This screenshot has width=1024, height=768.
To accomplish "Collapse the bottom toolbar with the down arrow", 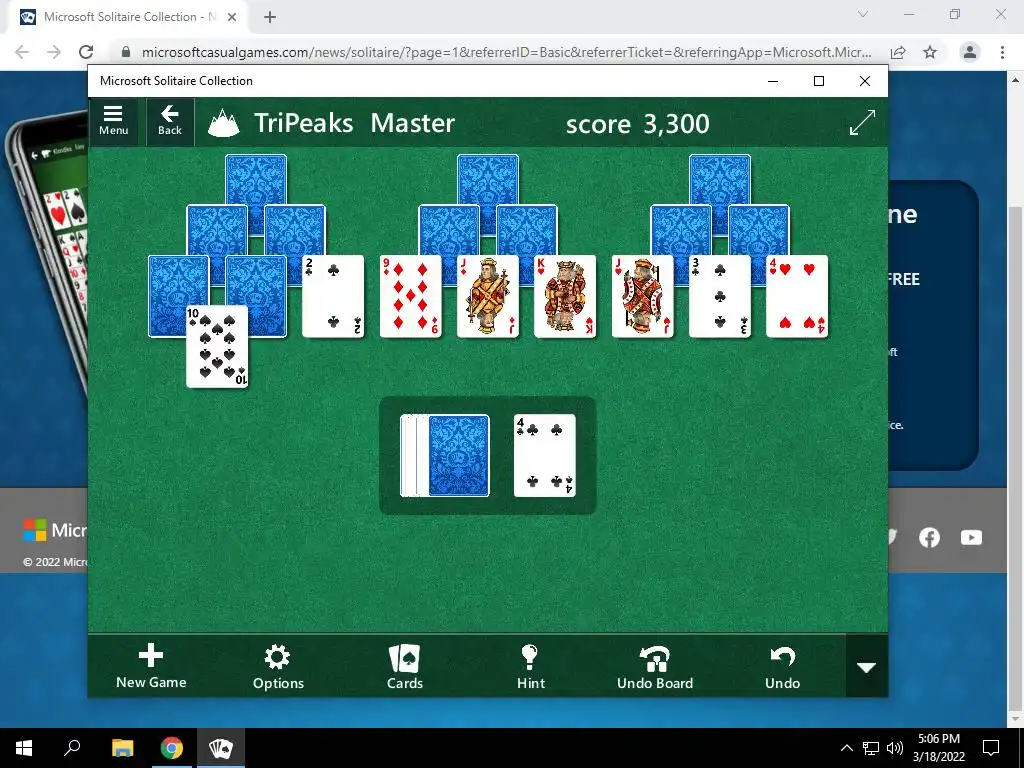I will [x=867, y=667].
